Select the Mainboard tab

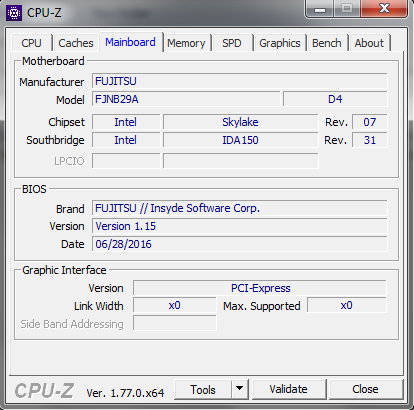pos(130,42)
